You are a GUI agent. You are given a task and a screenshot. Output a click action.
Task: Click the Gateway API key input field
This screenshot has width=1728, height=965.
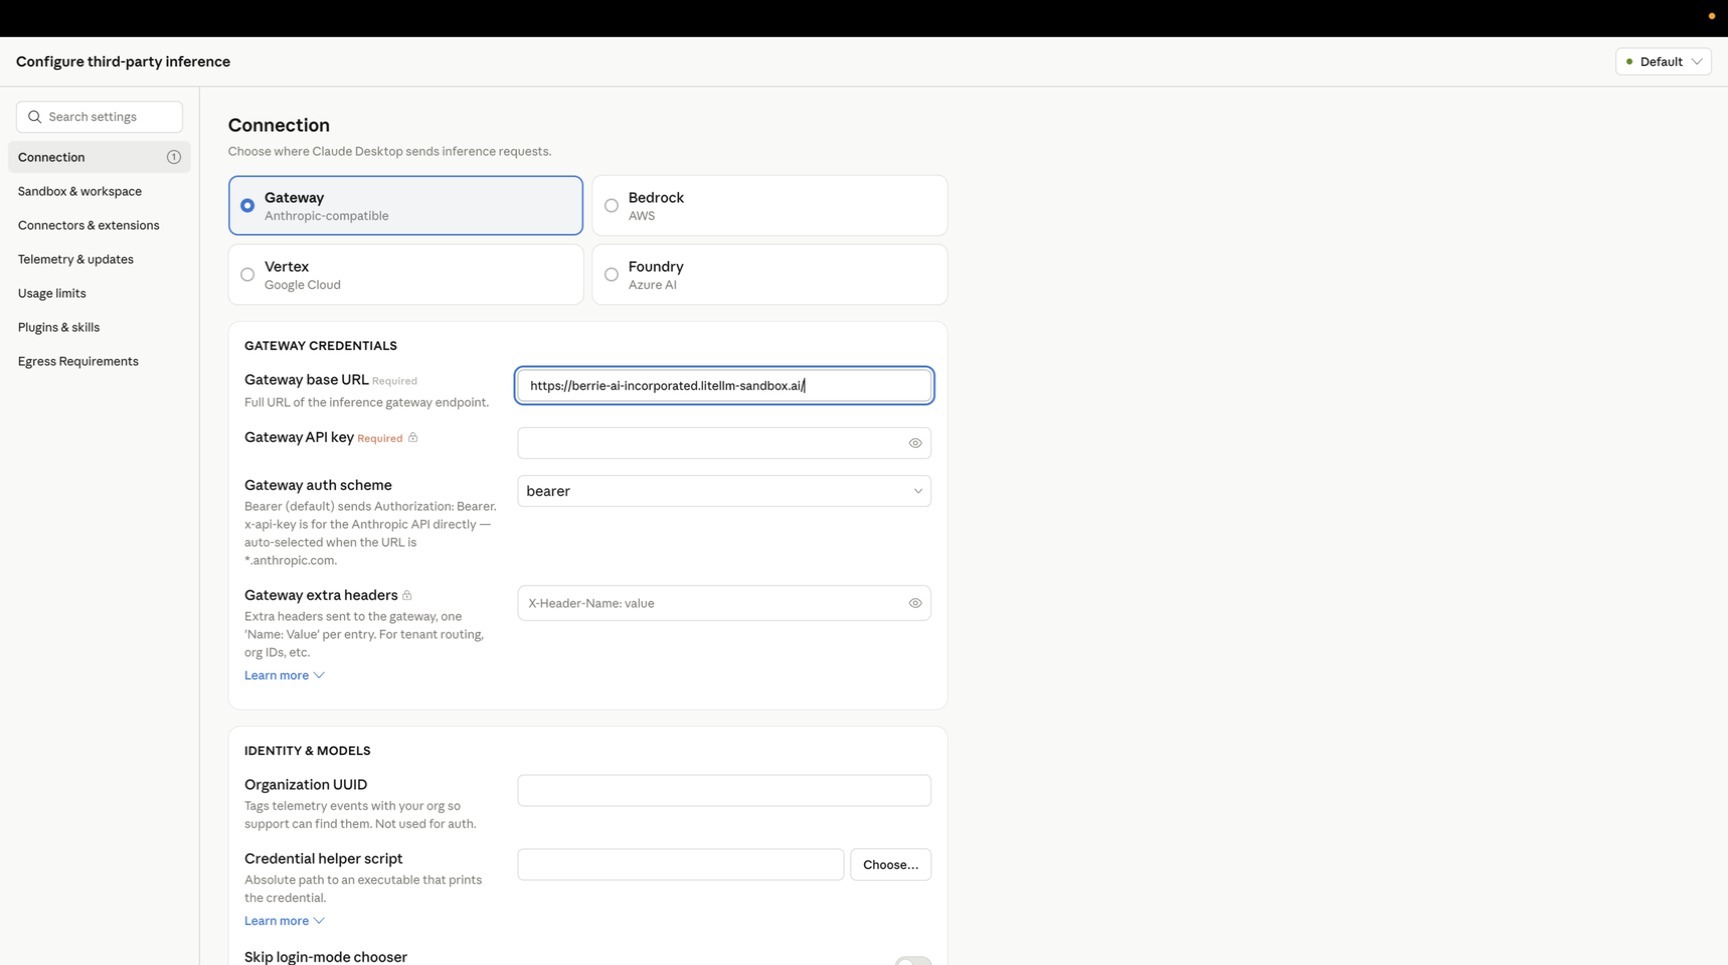[724, 443]
